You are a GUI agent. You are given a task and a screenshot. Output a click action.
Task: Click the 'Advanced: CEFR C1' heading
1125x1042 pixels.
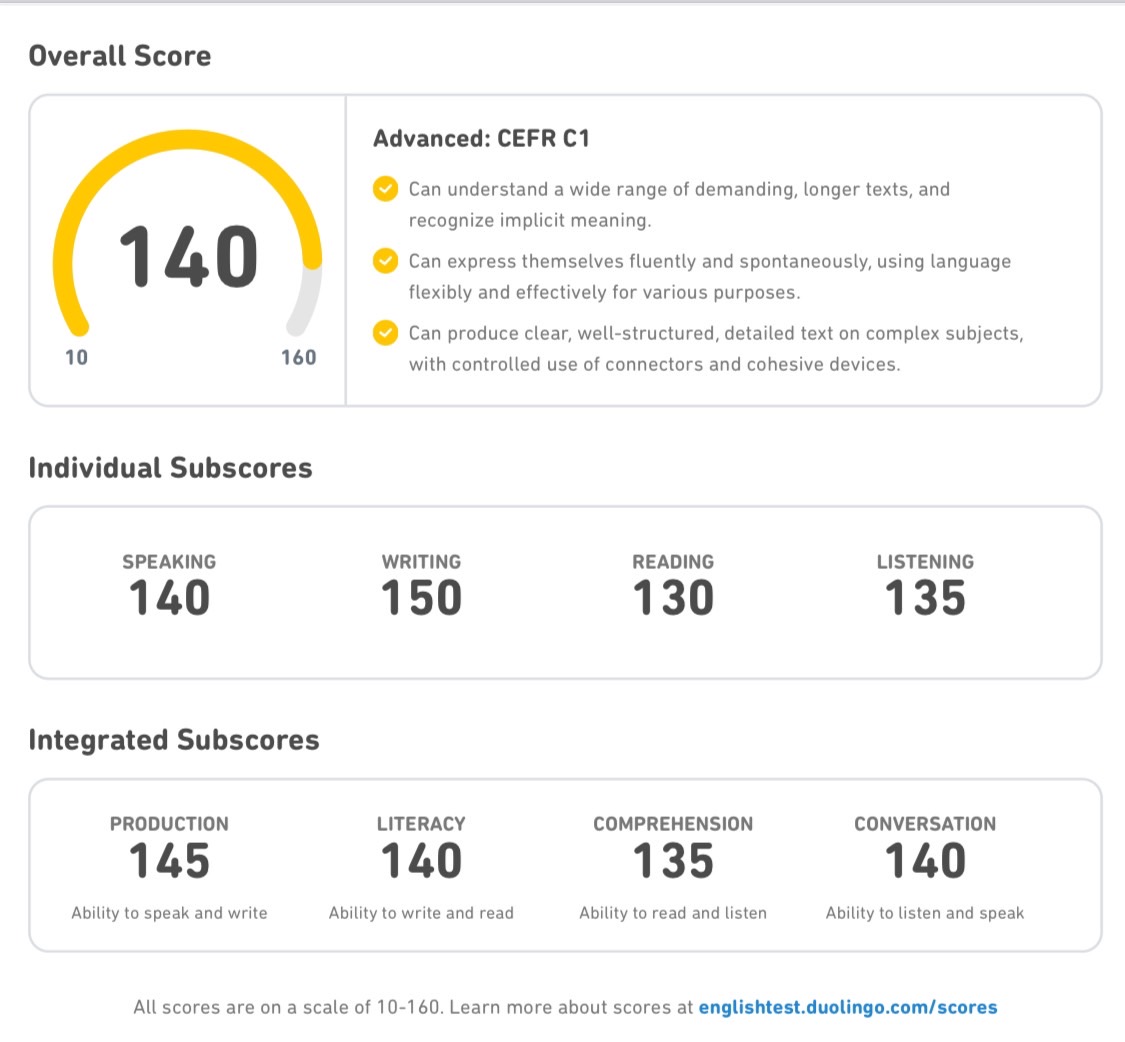(481, 138)
